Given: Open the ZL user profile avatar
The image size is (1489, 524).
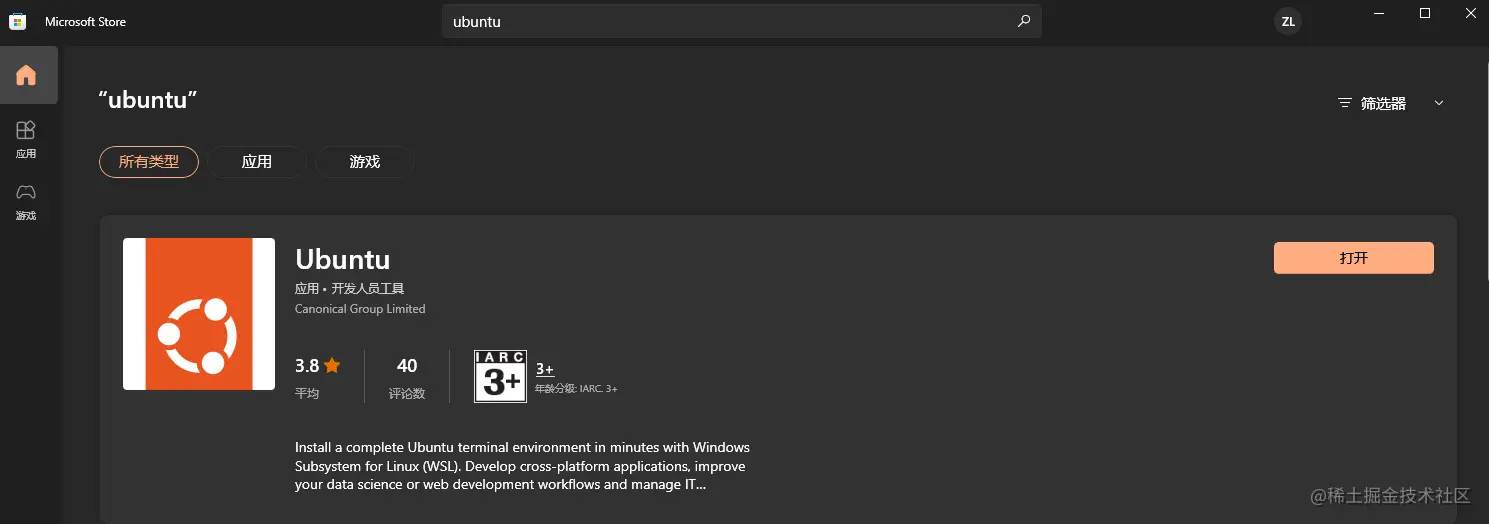Looking at the screenshot, I should pos(1288,21).
